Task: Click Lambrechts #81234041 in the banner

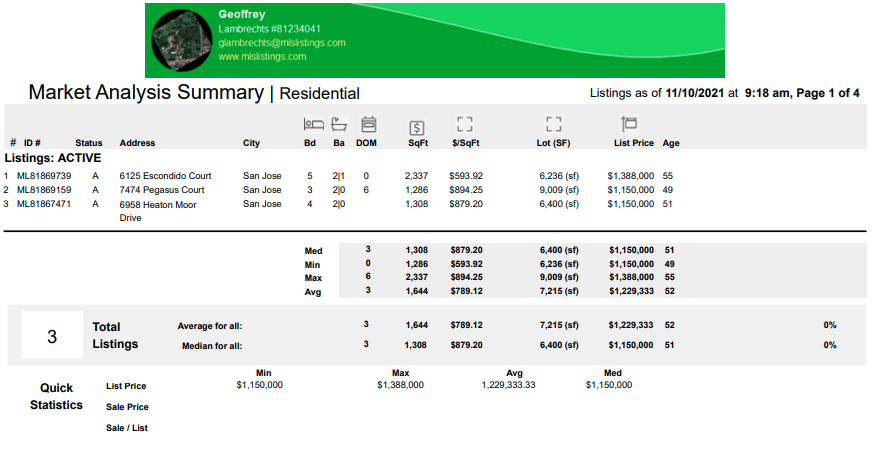Action: tap(269, 29)
